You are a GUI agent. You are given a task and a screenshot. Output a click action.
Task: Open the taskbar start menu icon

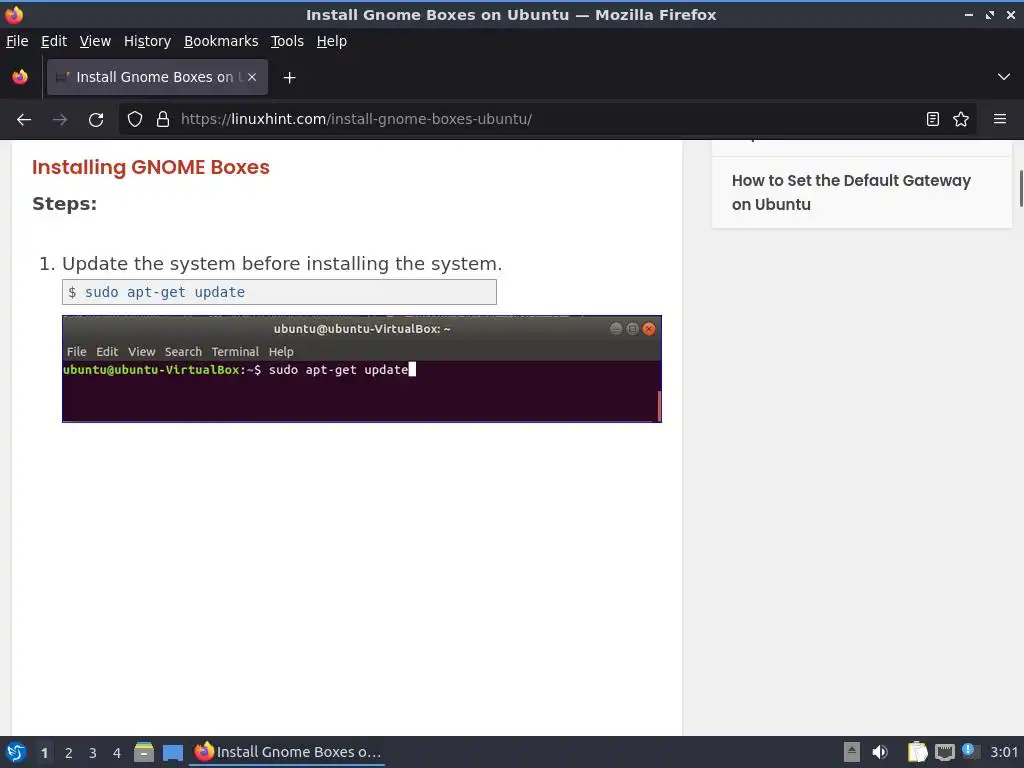pos(16,752)
